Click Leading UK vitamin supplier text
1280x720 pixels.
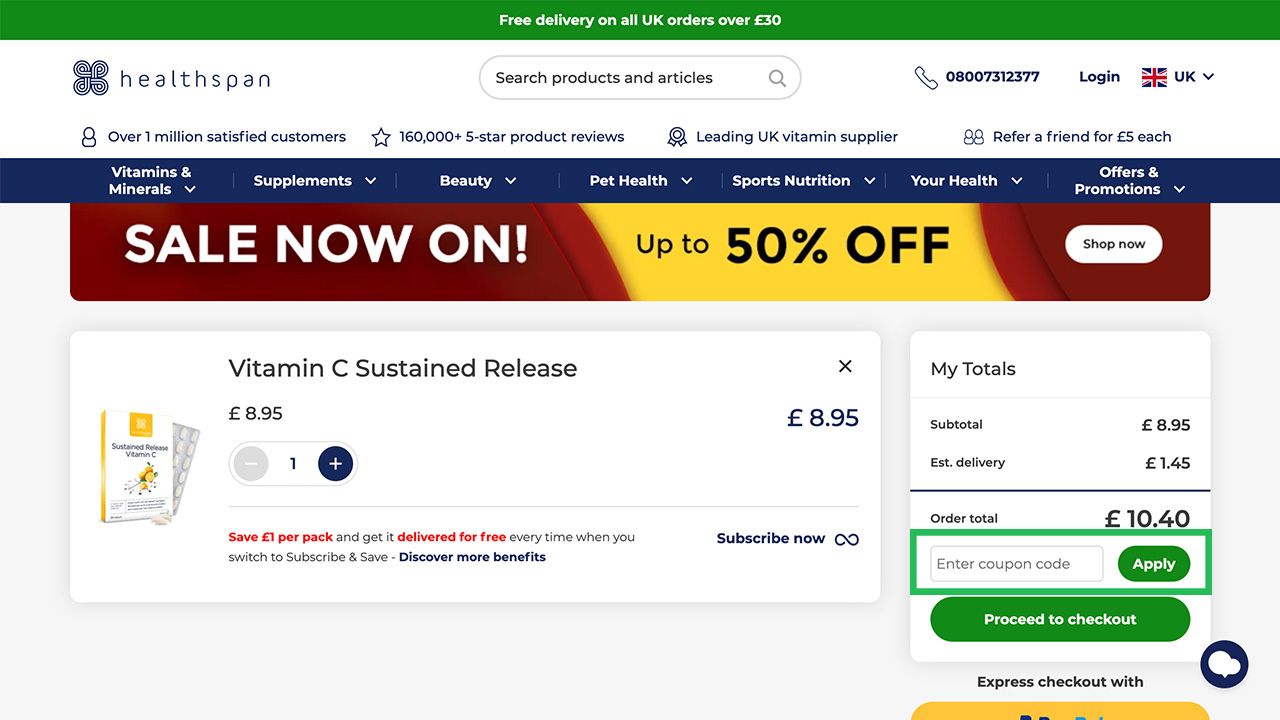(x=797, y=137)
